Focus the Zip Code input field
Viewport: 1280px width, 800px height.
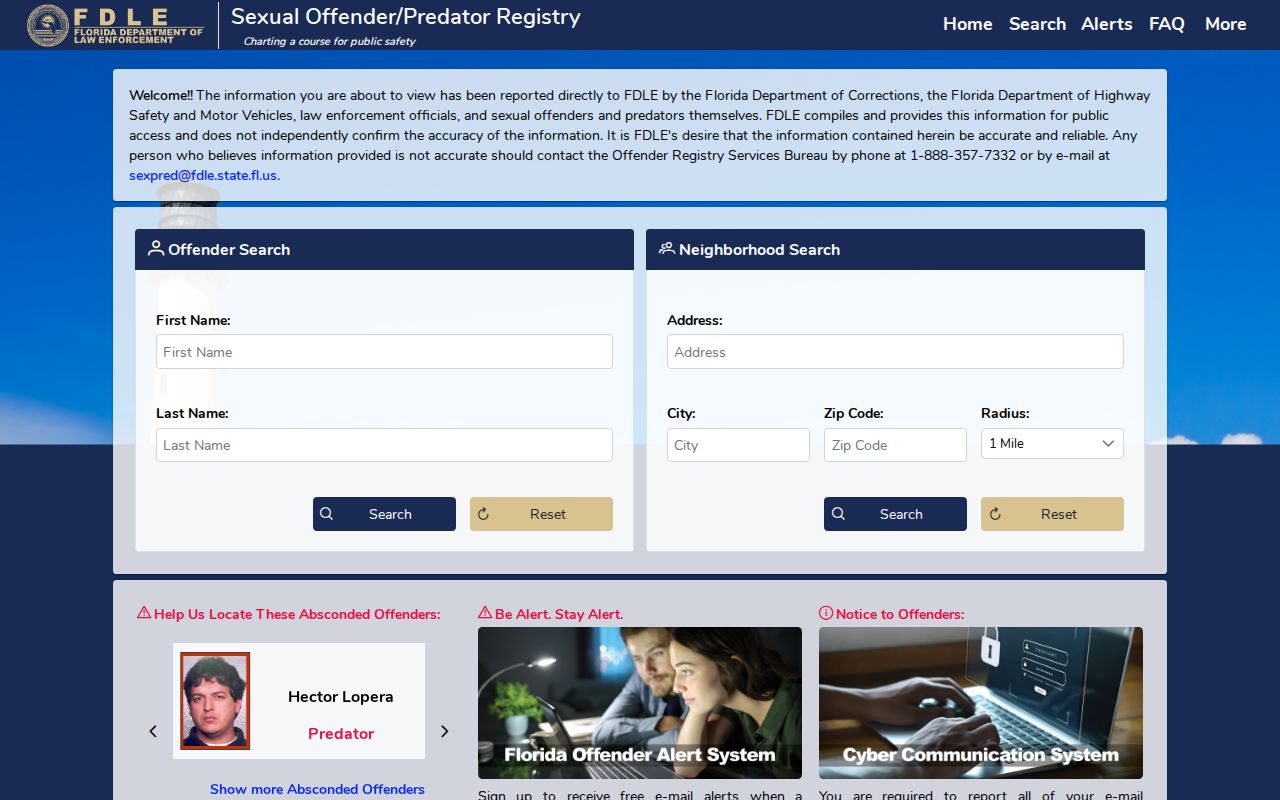click(x=895, y=445)
